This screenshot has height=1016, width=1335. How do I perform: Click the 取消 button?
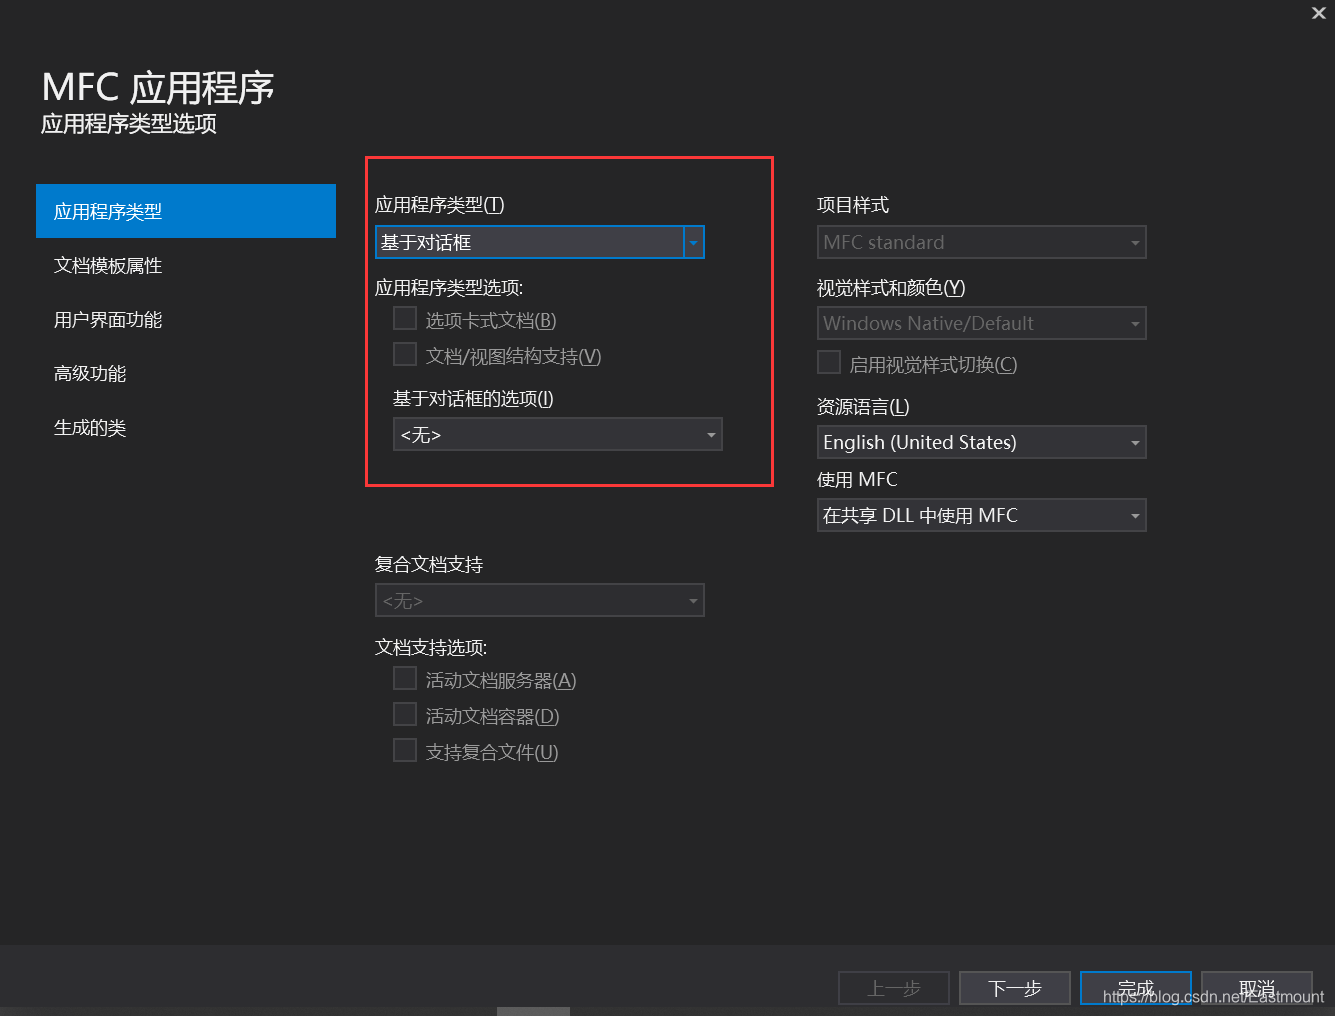click(x=1257, y=988)
